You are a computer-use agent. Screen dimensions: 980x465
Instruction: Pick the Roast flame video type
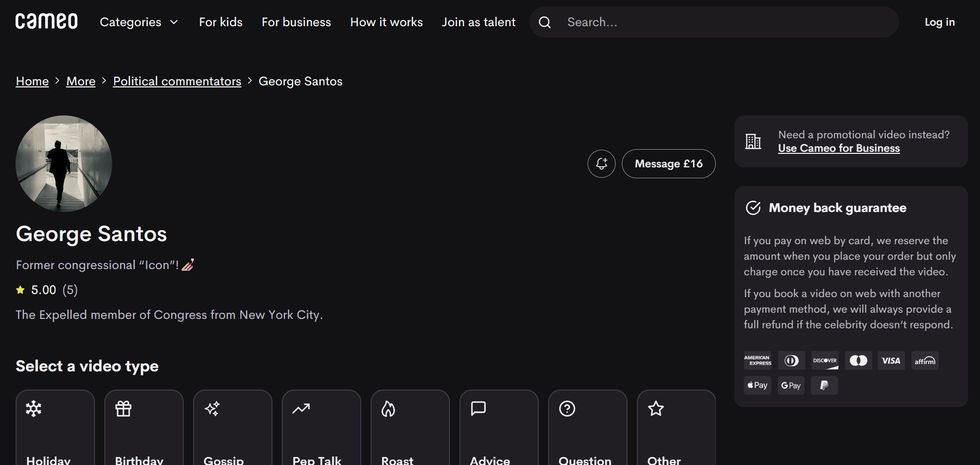point(410,428)
